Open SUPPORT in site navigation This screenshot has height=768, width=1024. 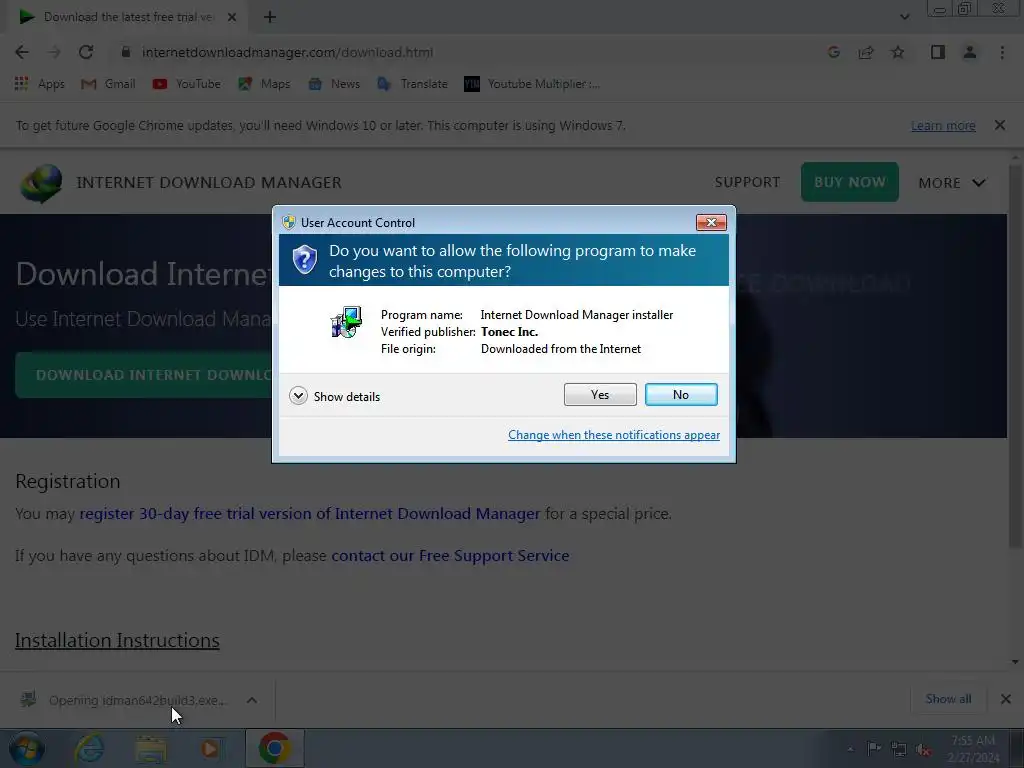pyautogui.click(x=747, y=182)
